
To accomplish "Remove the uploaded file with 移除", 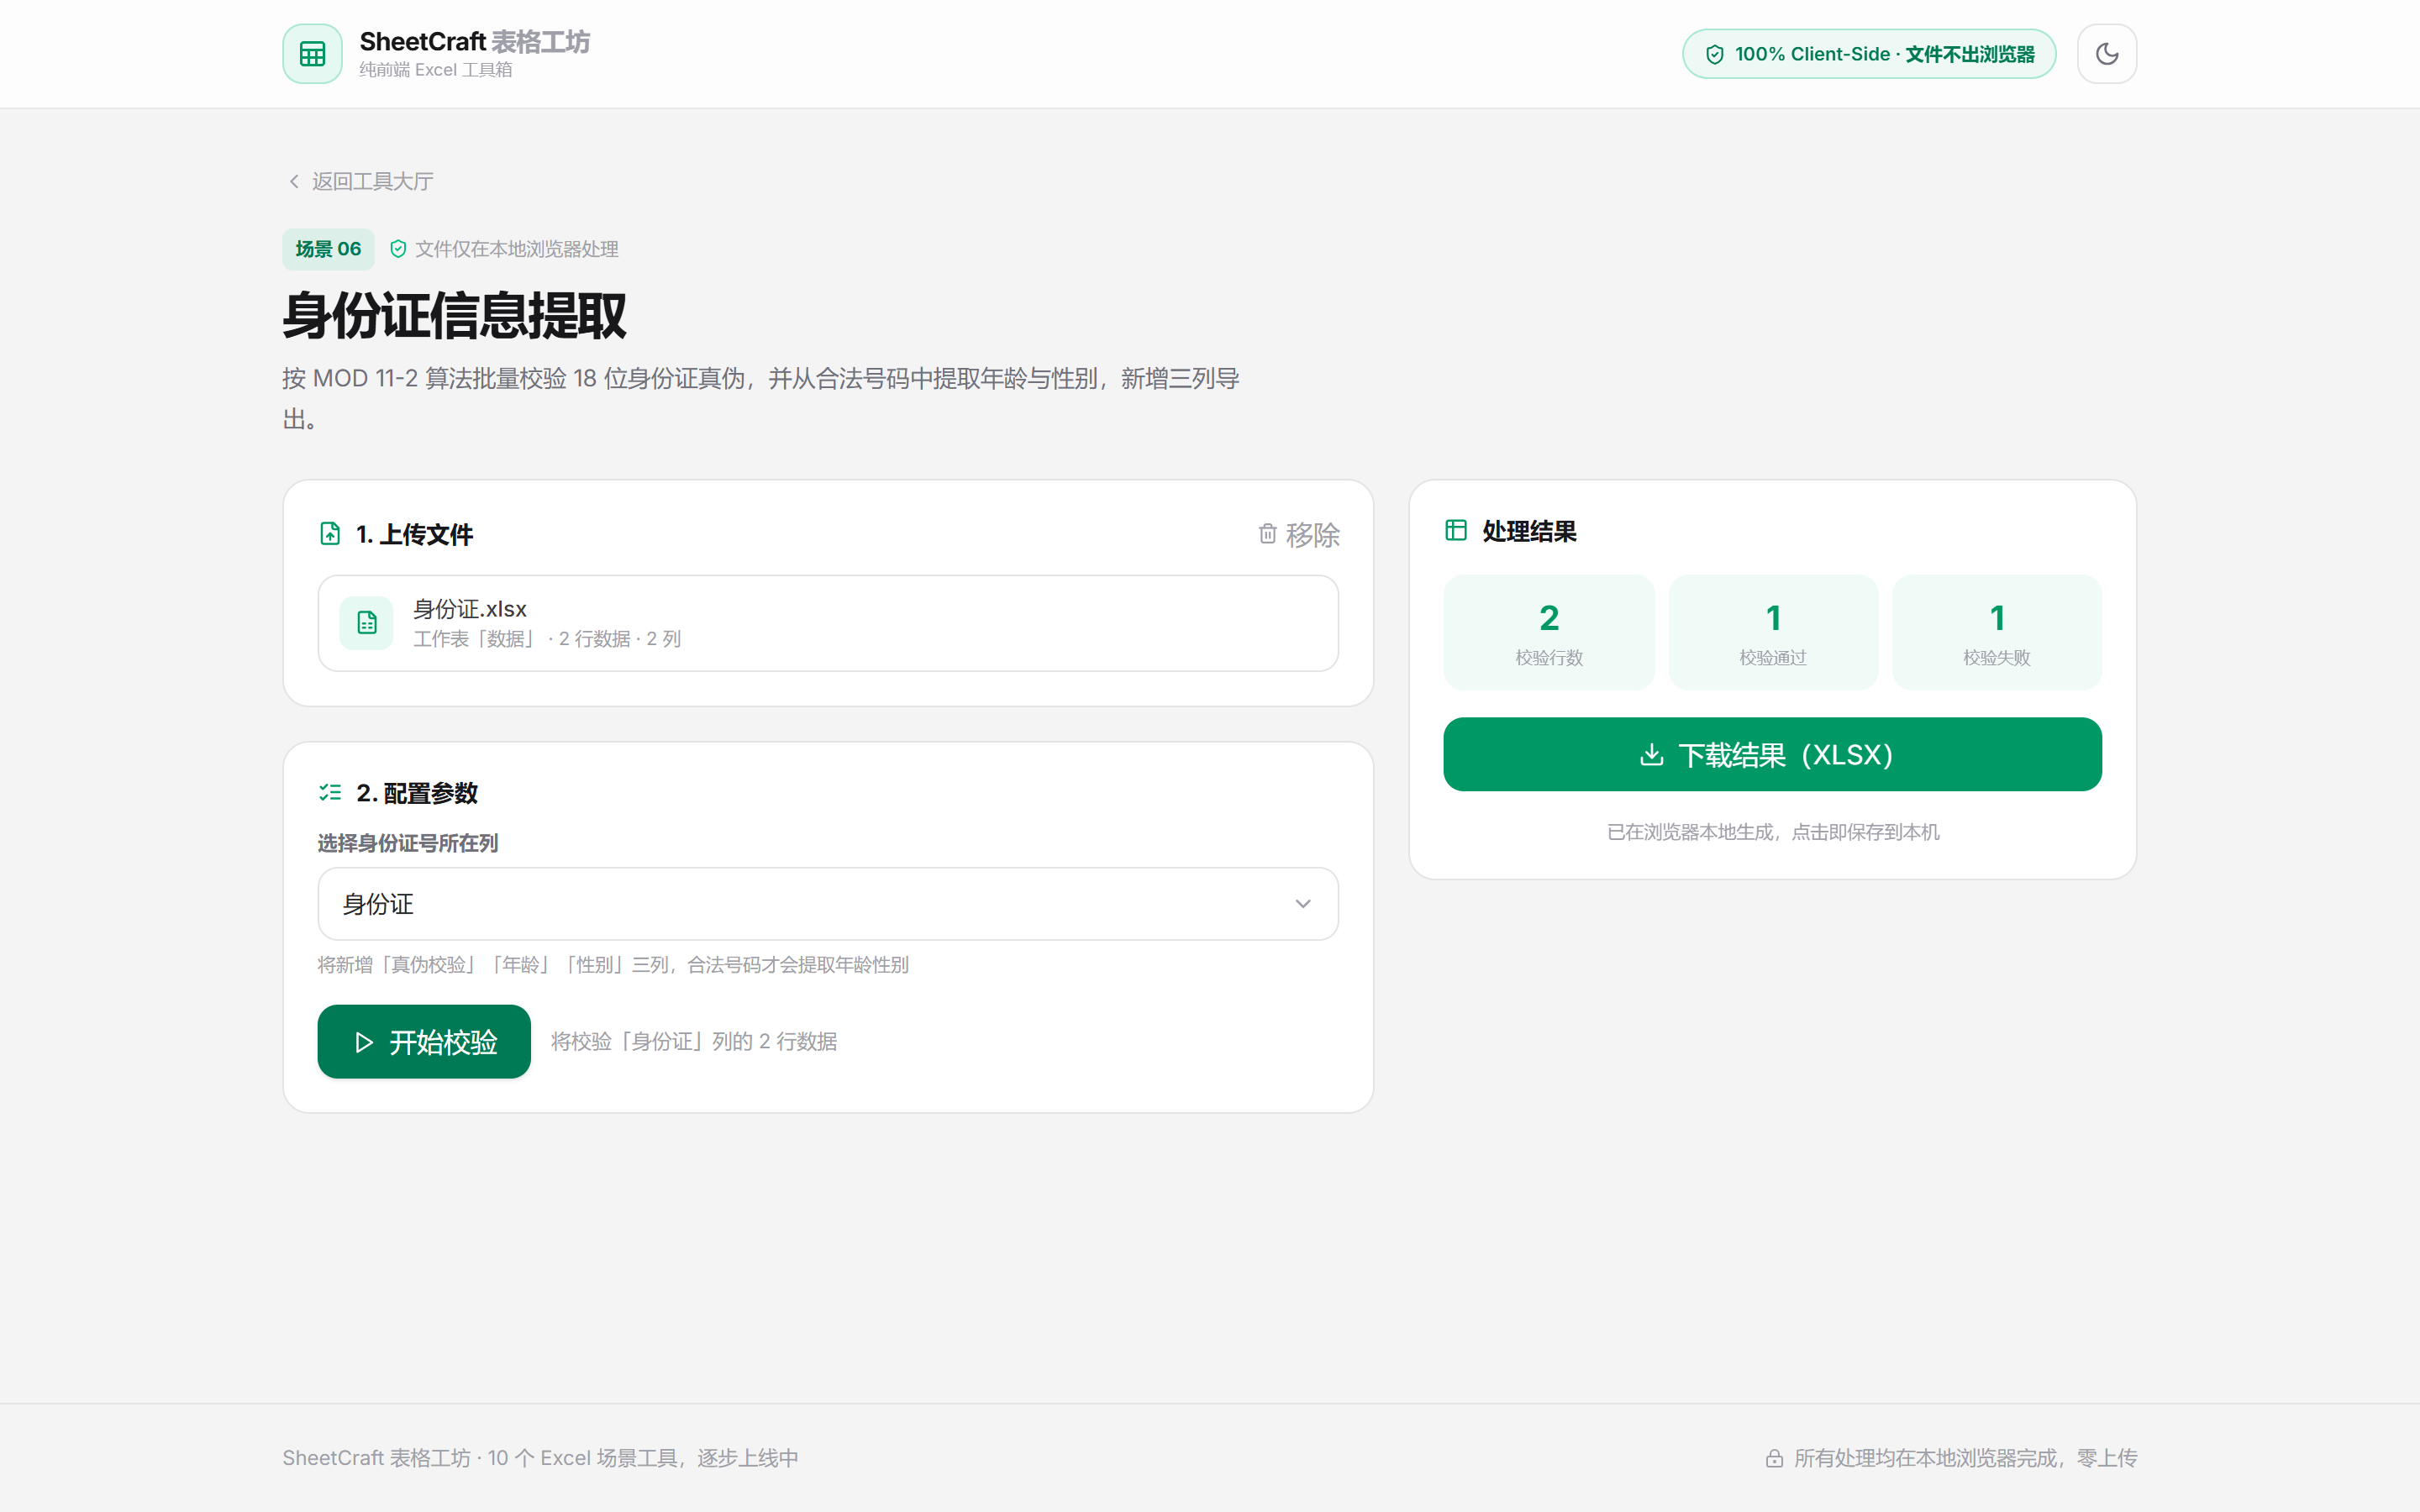I will coord(1298,535).
